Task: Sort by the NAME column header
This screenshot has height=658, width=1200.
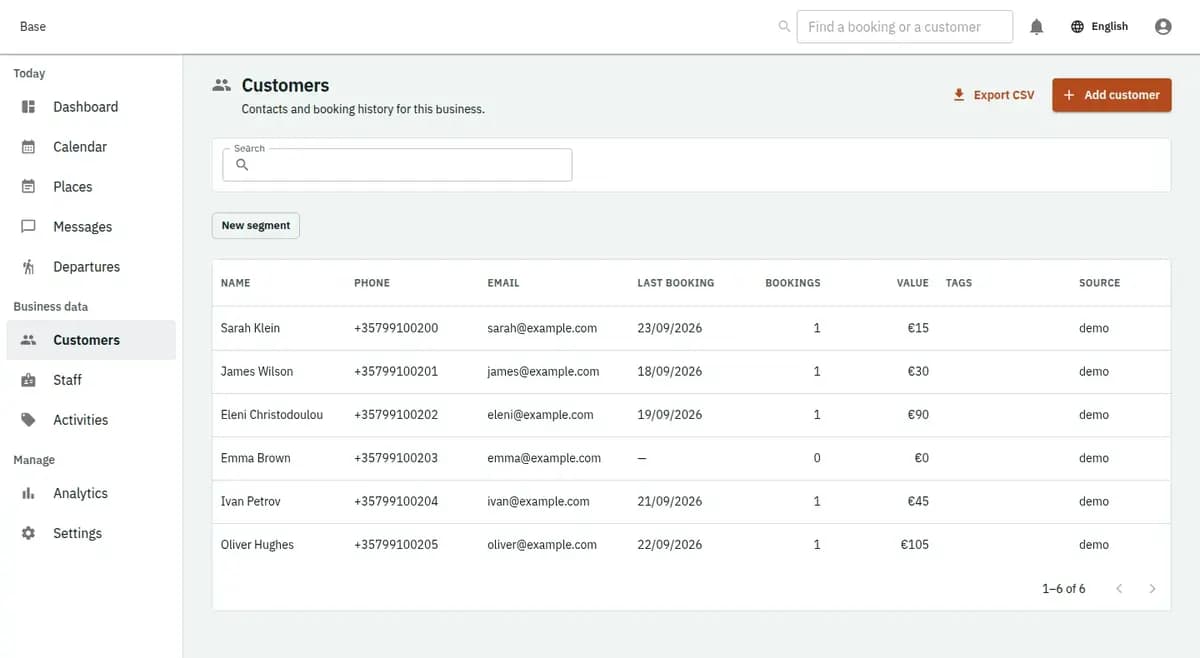Action: point(235,283)
